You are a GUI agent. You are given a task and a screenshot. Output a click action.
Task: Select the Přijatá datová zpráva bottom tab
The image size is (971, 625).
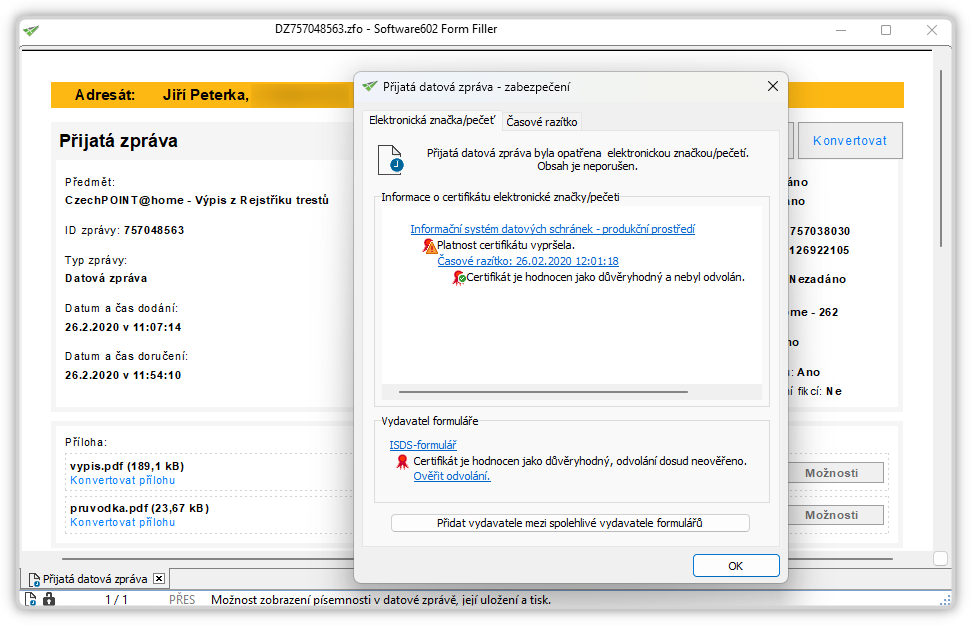point(95,579)
